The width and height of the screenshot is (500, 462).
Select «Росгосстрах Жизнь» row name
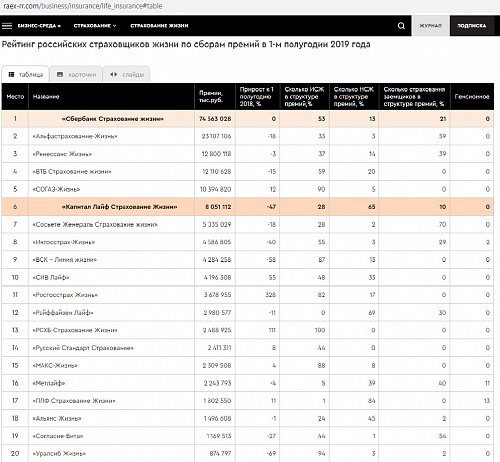coord(65,295)
